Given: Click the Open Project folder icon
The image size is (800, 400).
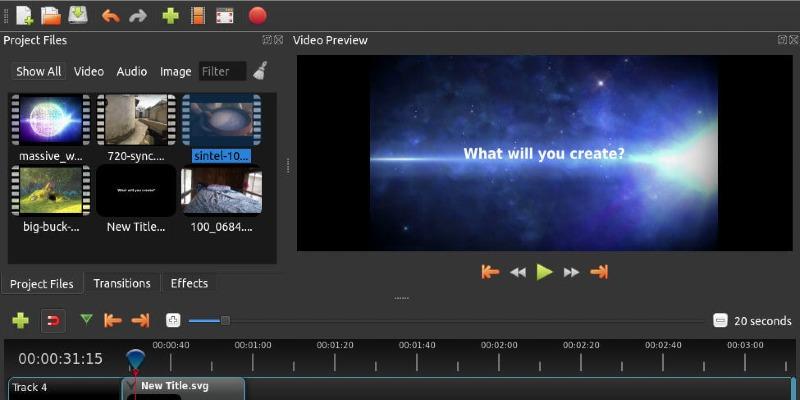Looking at the screenshot, I should [x=51, y=15].
